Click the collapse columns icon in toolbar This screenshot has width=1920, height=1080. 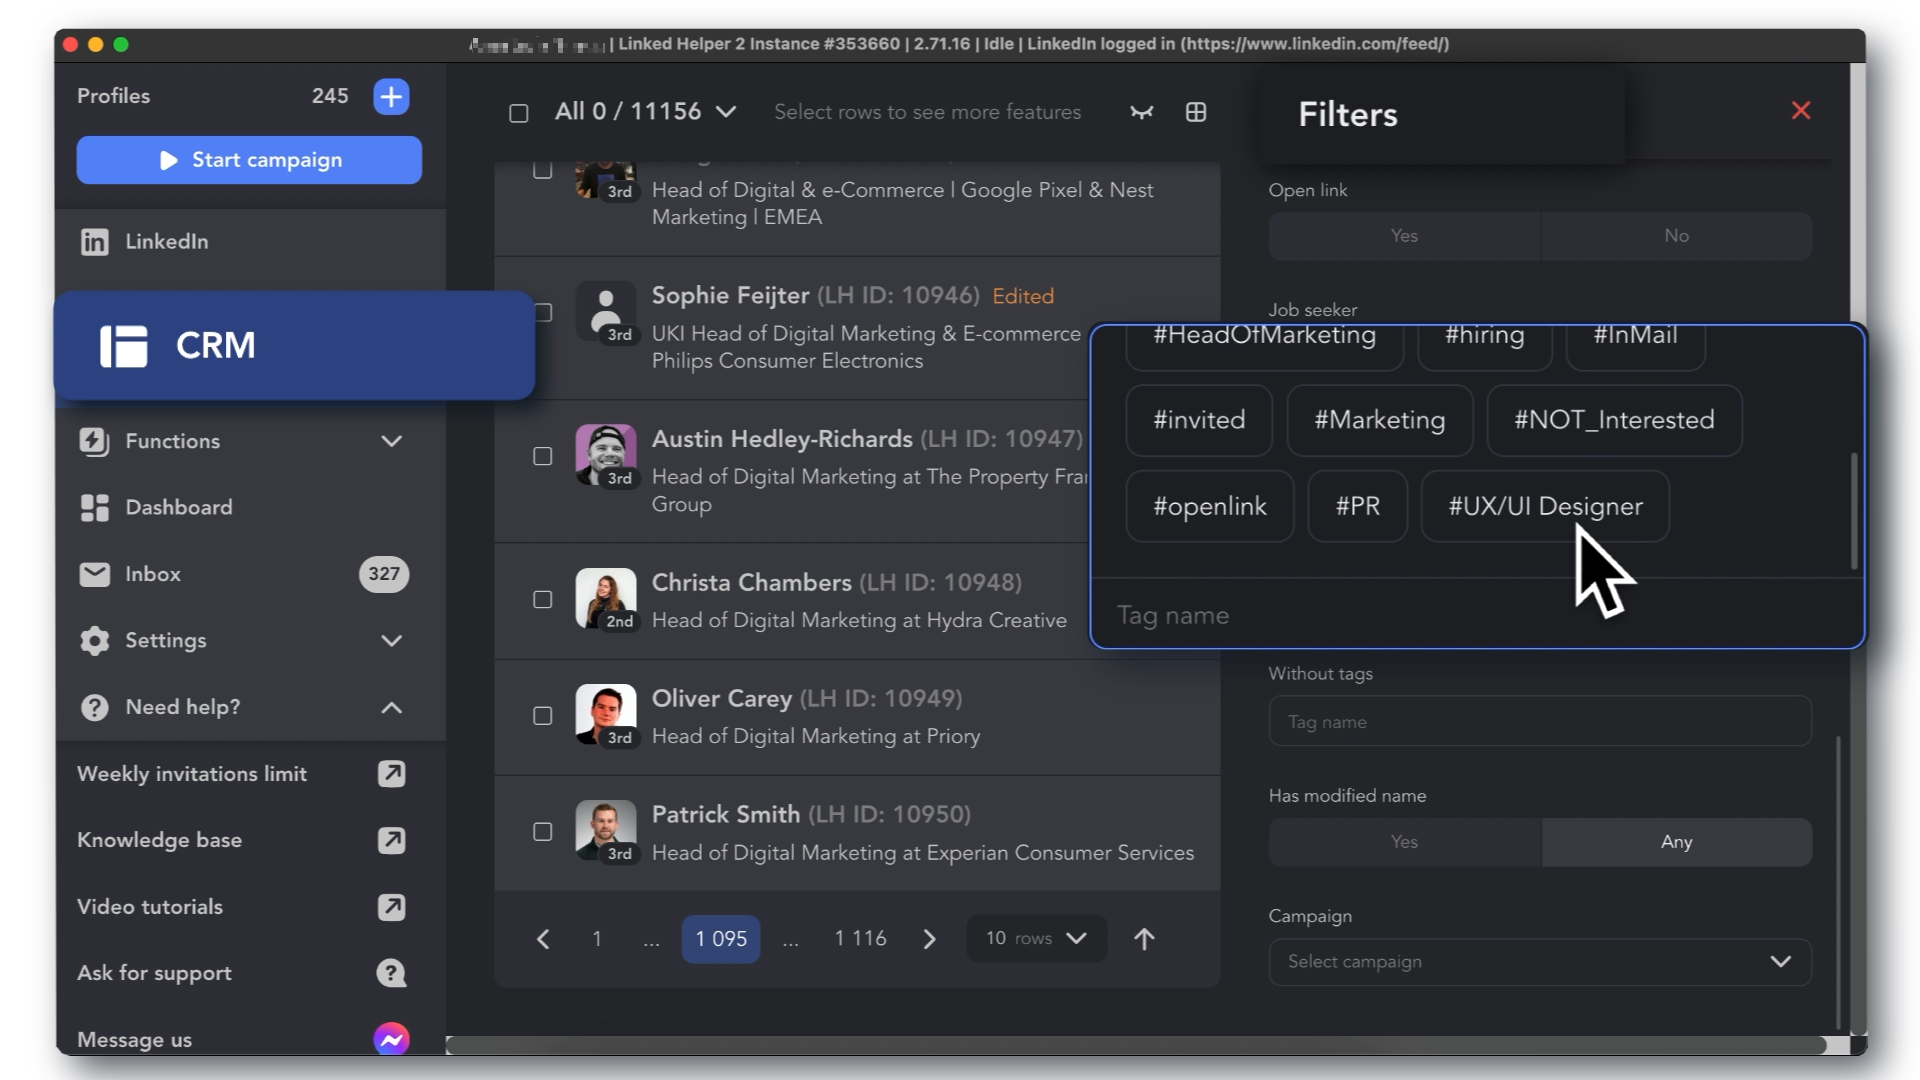click(x=1141, y=112)
